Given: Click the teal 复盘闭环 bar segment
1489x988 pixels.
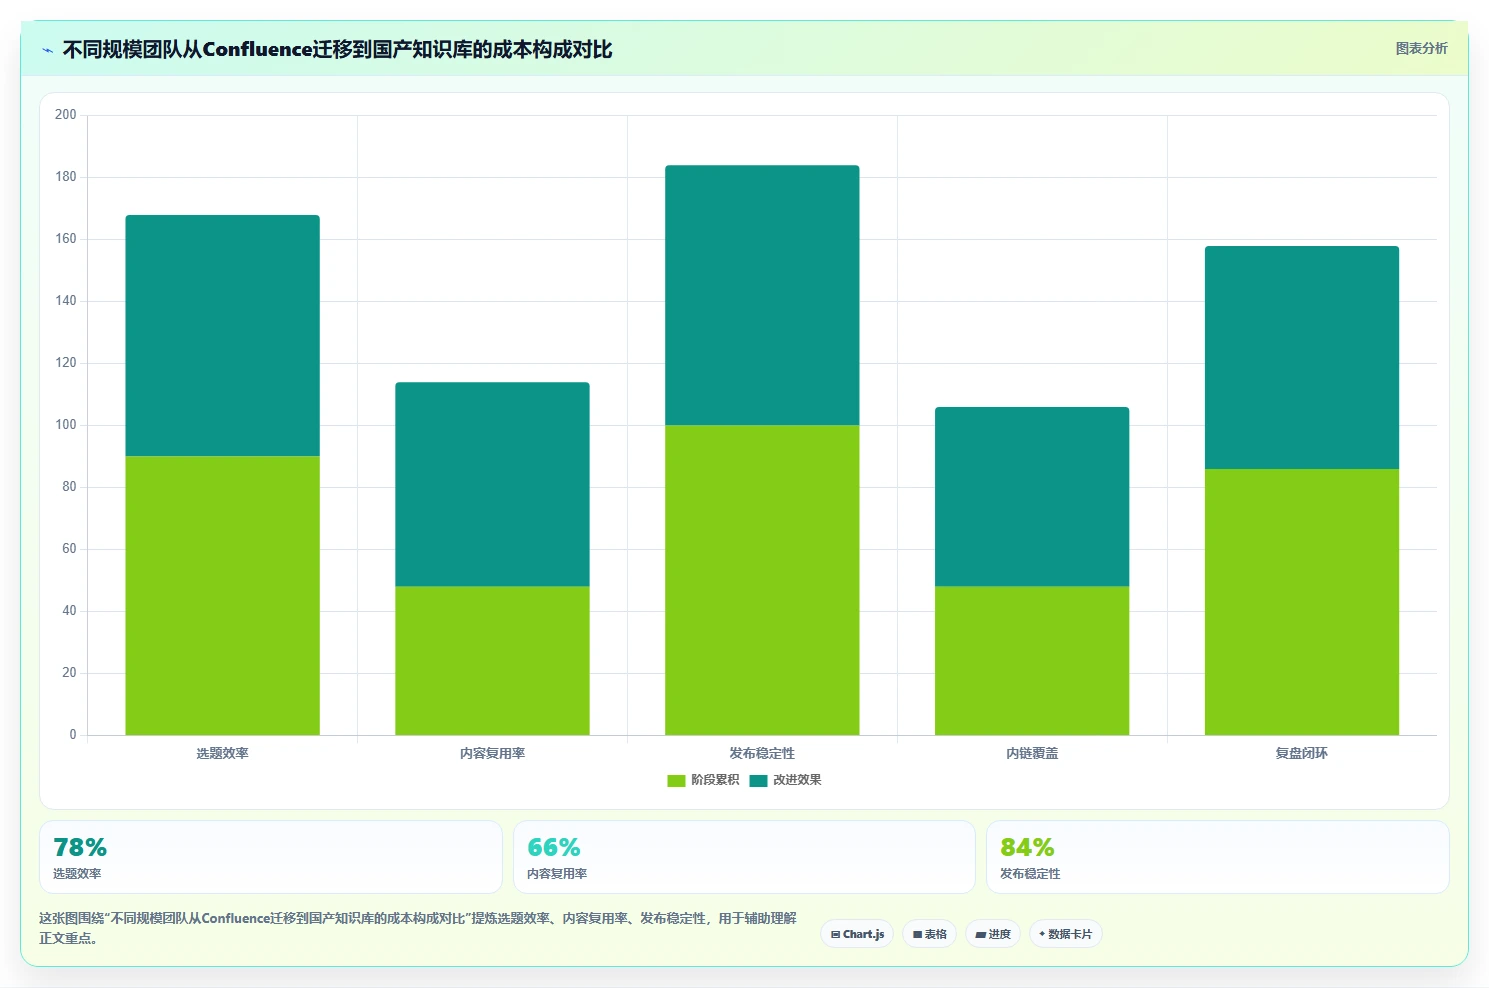Looking at the screenshot, I should pyautogui.click(x=1302, y=357).
